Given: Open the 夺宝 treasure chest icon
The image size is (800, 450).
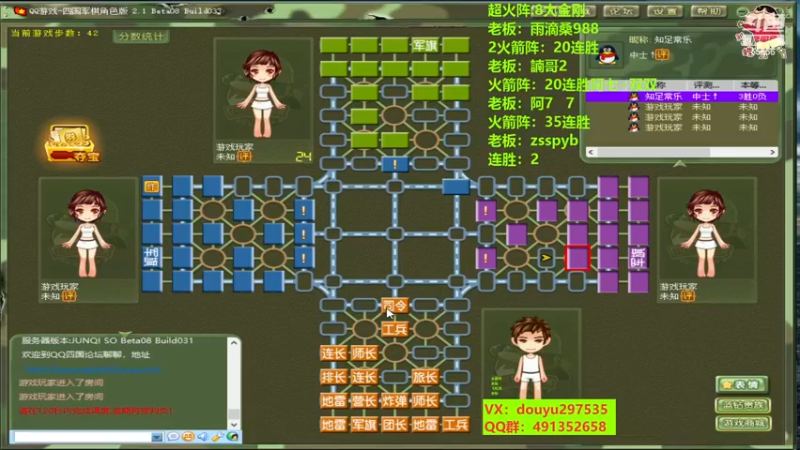Looking at the screenshot, I should click(x=71, y=143).
